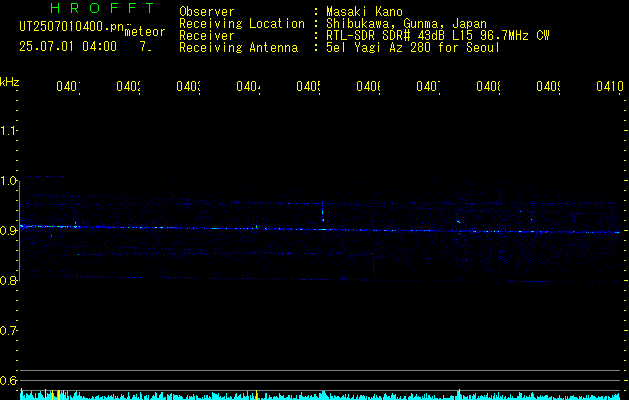Click the green meteor label
Screen dimensions: 629x400
(x=145, y=32)
